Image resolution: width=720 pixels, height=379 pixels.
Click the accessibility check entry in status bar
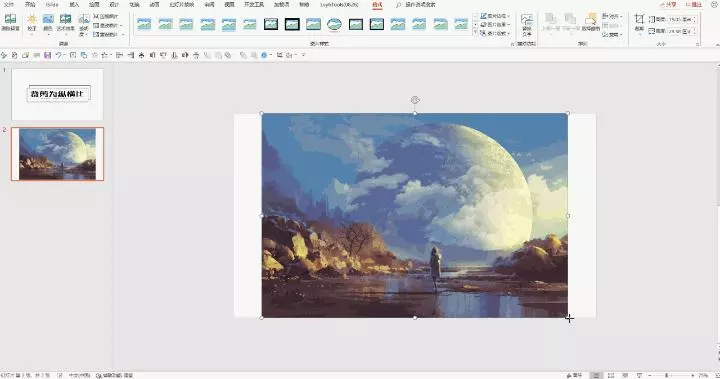click(114, 375)
